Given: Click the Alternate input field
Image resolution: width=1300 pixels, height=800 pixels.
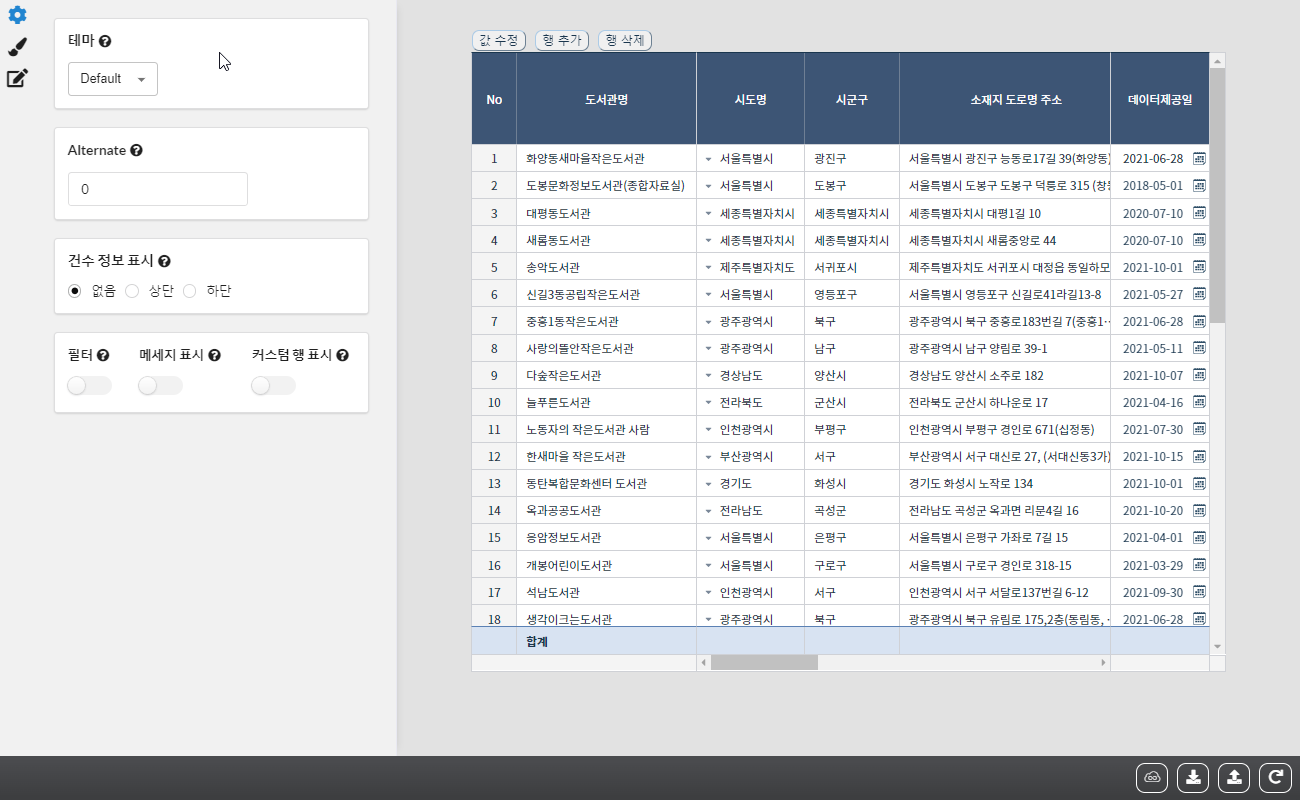Looking at the screenshot, I should 158,189.
